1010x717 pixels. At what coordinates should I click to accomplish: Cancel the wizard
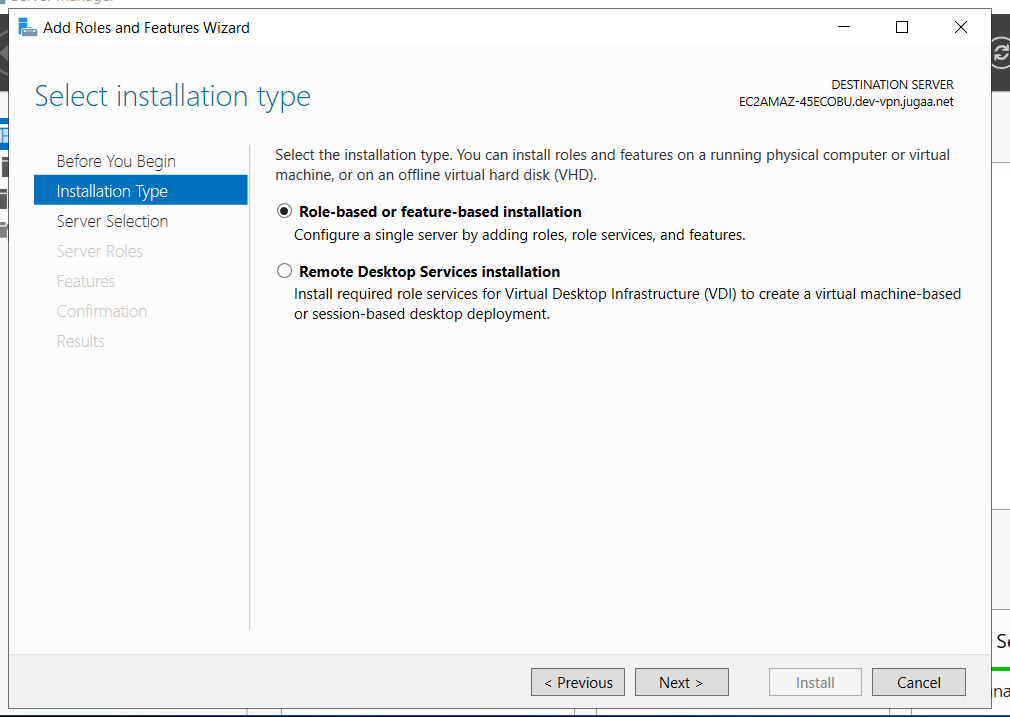[918, 682]
